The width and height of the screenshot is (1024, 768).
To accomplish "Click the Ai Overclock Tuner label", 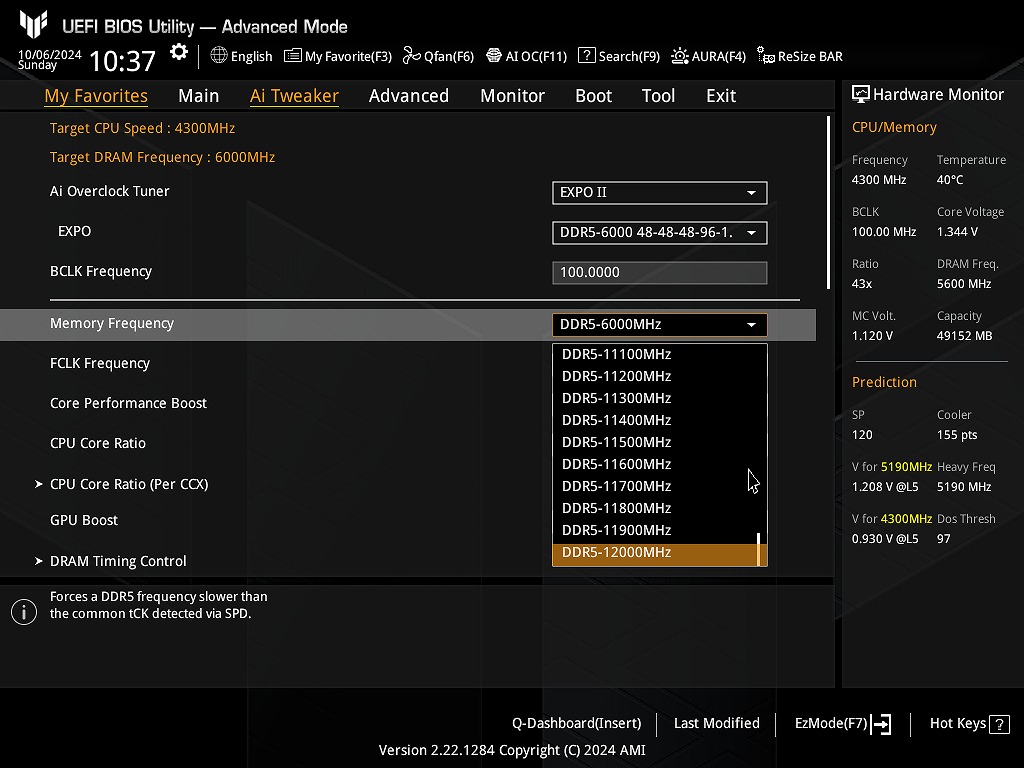I will pos(110,191).
